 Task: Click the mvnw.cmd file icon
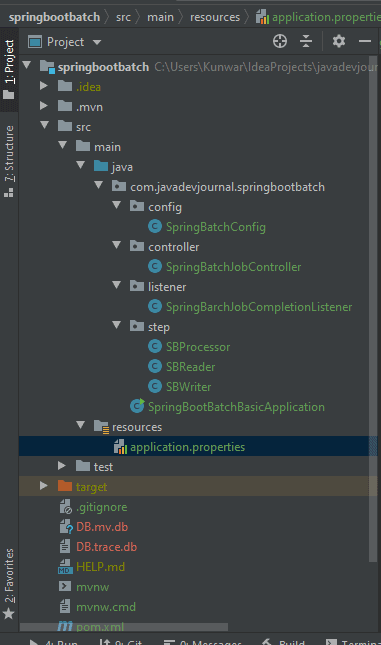(x=65, y=606)
